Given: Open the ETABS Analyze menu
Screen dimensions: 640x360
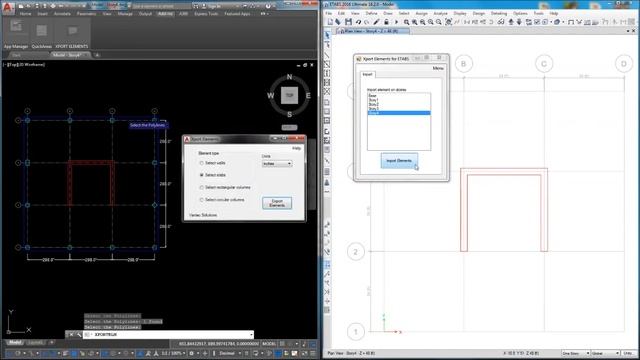Looking at the screenshot, I should [x=440, y=13].
